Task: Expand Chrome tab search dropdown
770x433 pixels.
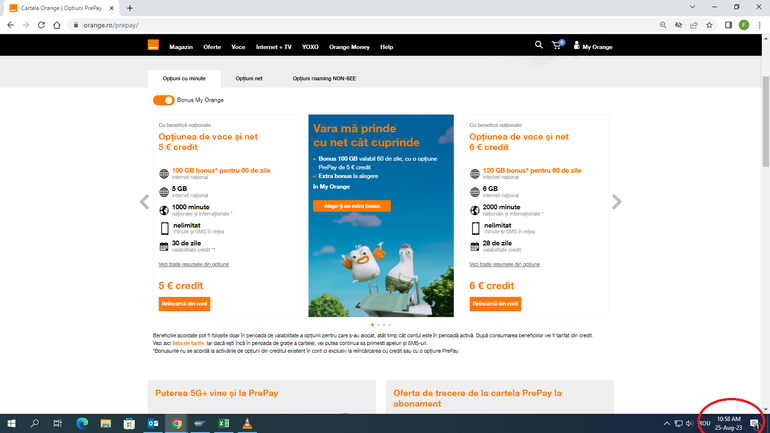Action: tap(692, 7)
